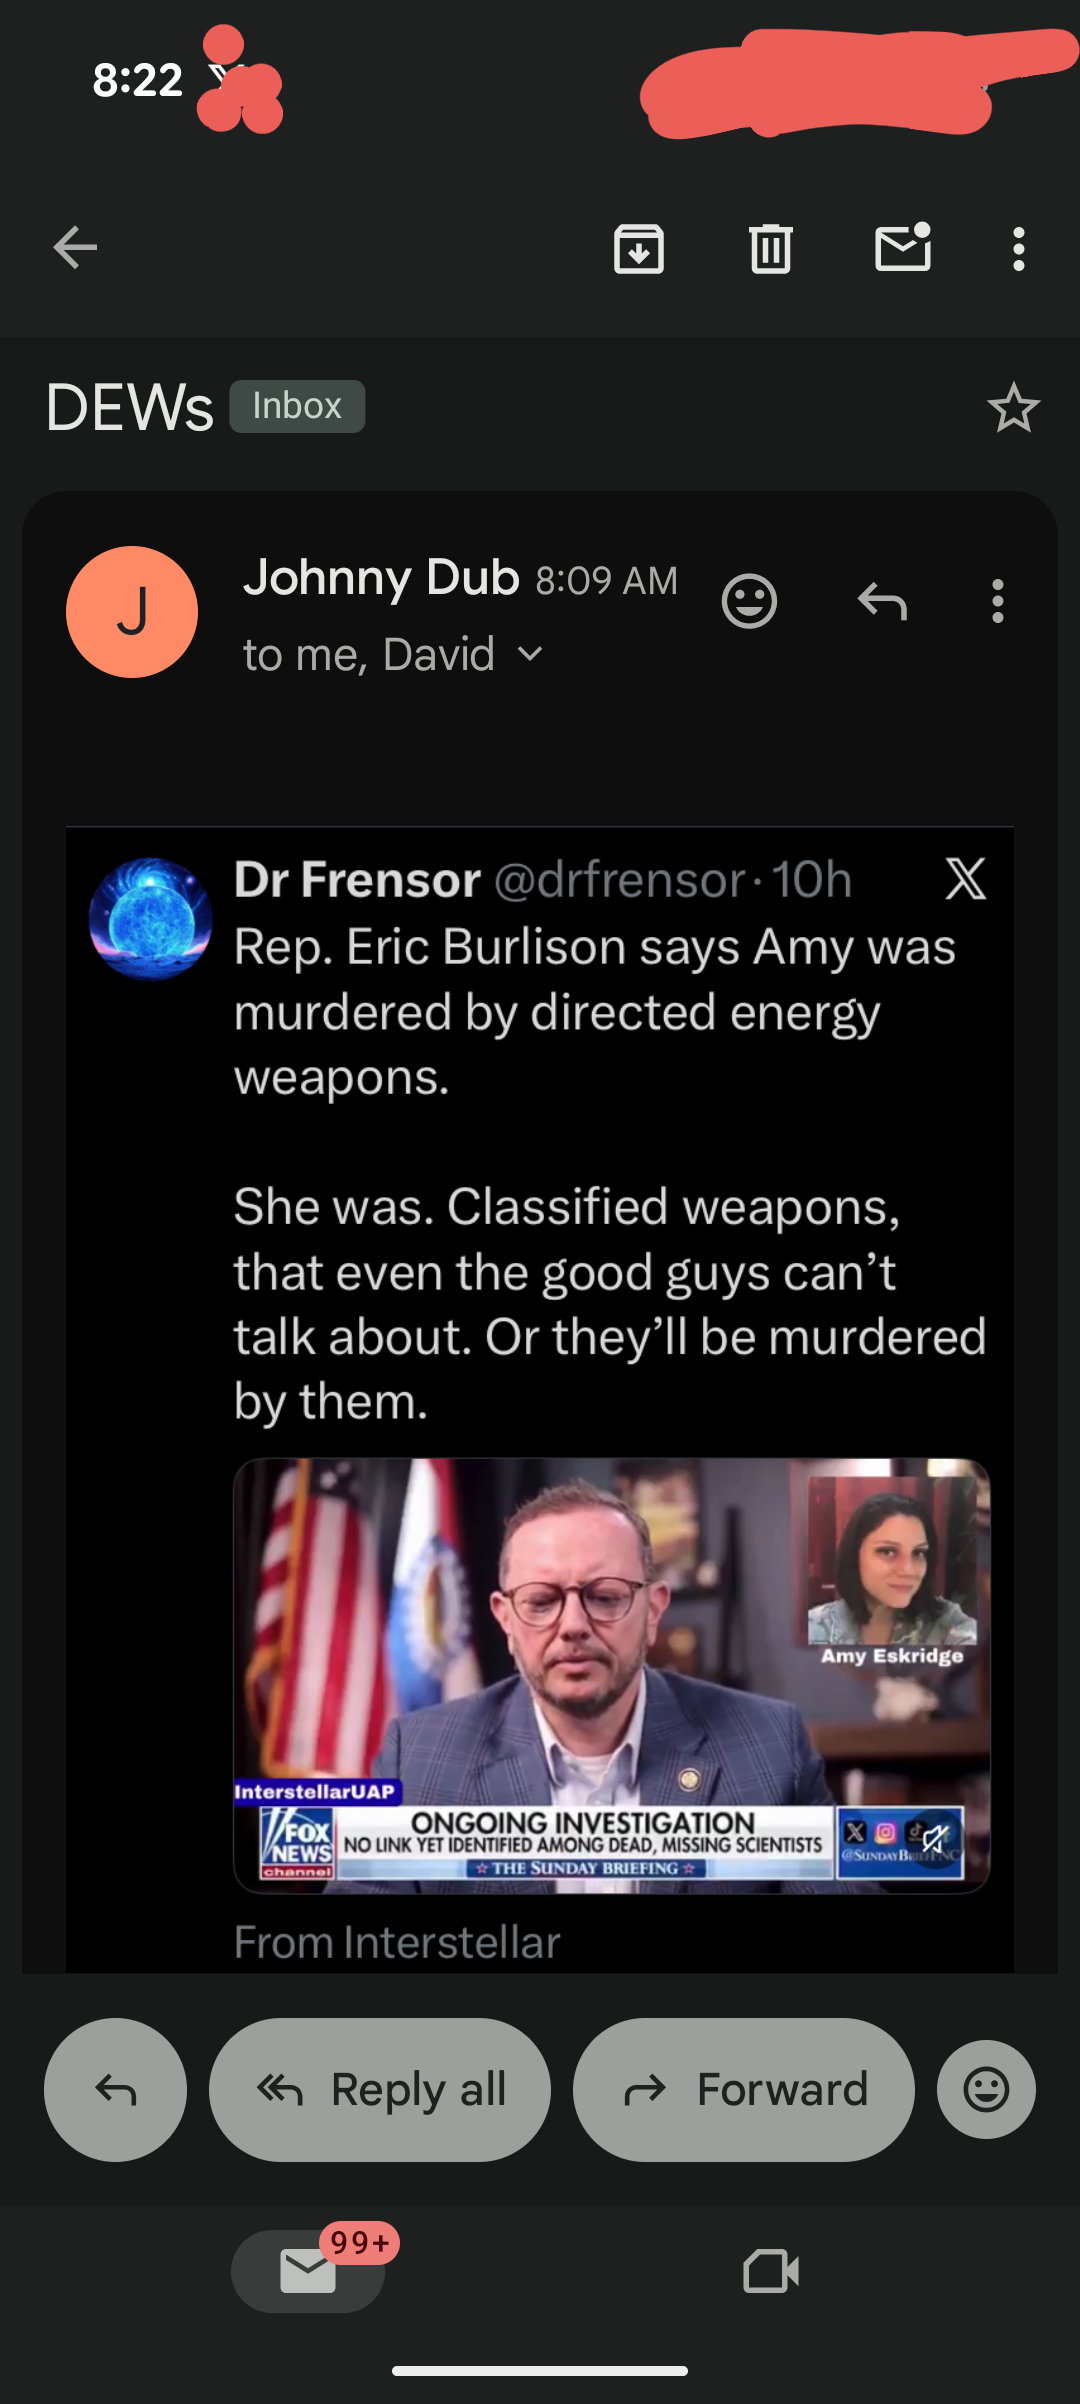Tap the Inbox label chip
Screen dimensions: 1080x2404
point(297,407)
